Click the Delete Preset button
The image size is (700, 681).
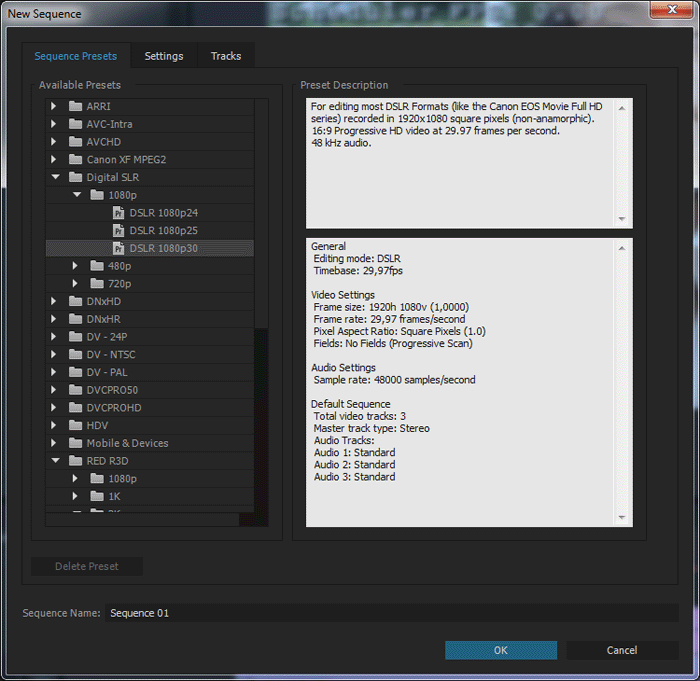(x=87, y=566)
